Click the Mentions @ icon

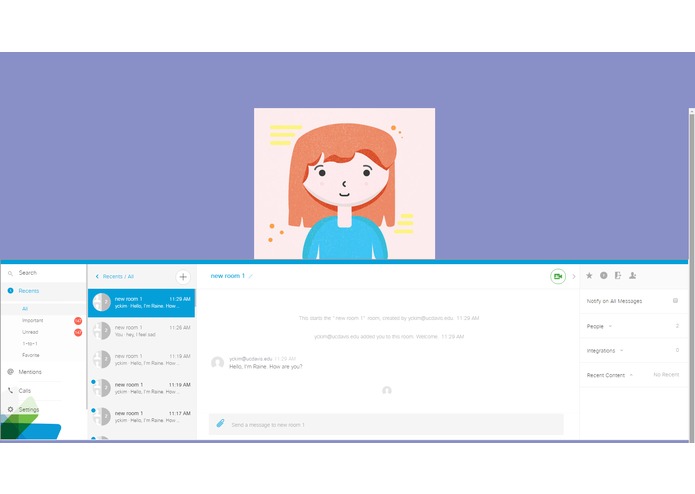click(10, 372)
